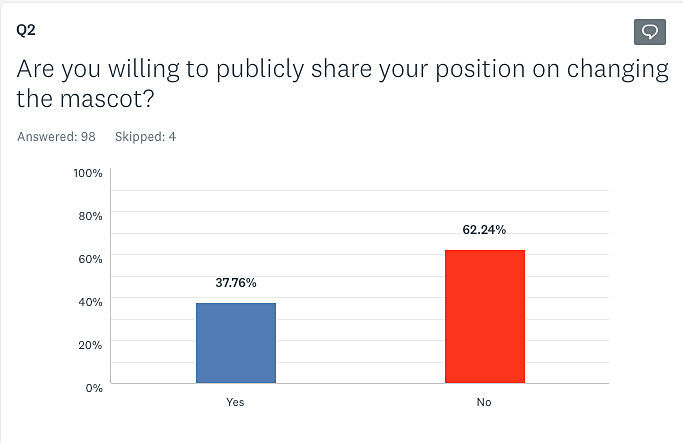
Task: Click the 62.24% data label
Action: (x=484, y=229)
